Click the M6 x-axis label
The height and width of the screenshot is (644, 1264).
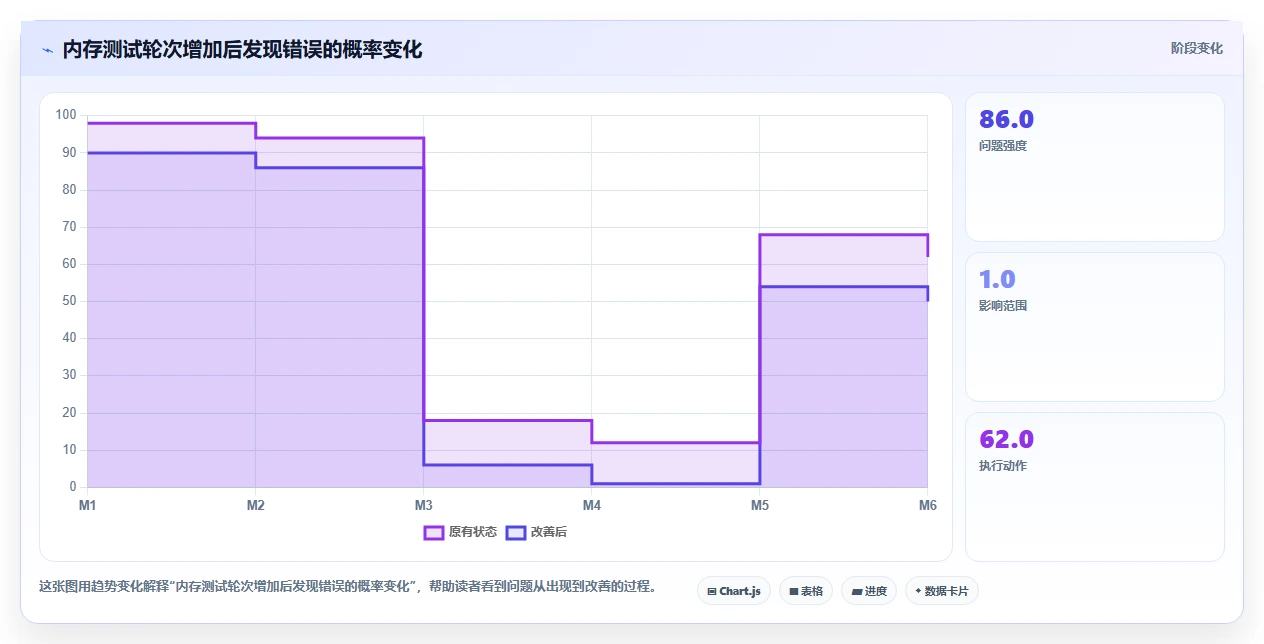tap(927, 506)
